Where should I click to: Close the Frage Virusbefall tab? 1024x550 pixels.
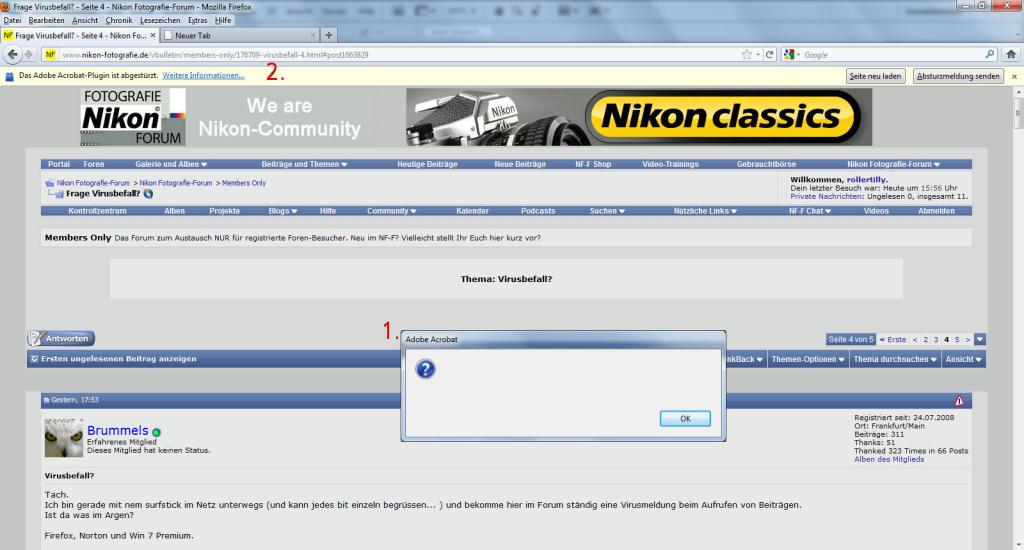(153, 35)
